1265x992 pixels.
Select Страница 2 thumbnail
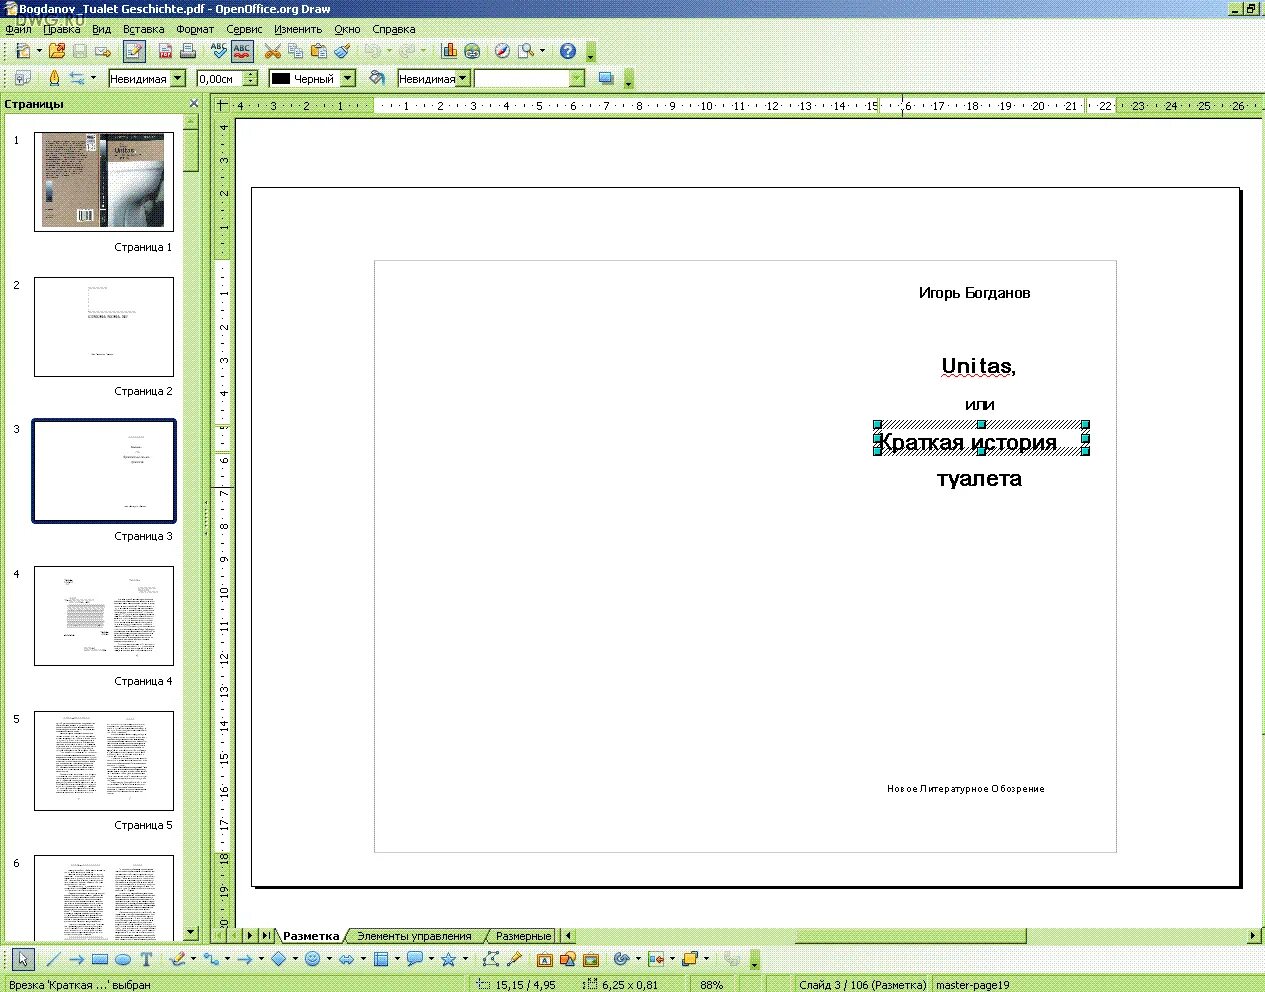click(x=104, y=327)
